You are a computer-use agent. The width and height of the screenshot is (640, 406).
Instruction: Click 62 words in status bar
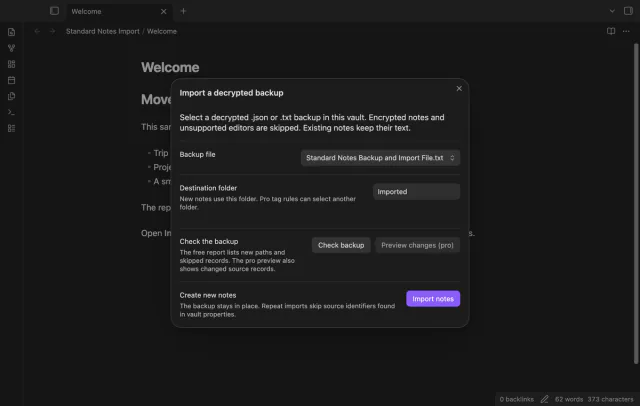pos(569,399)
